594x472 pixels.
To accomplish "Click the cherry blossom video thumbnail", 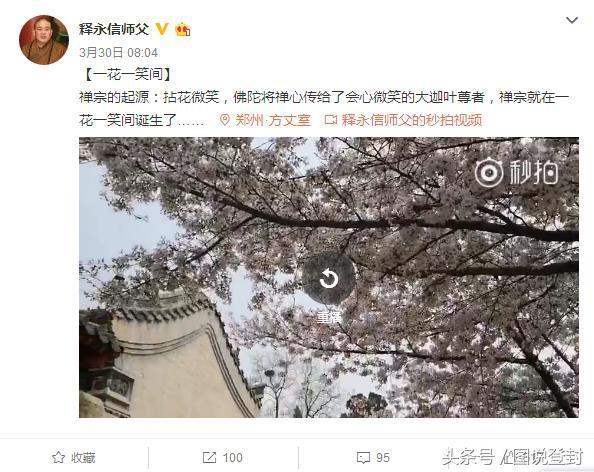I will [x=328, y=277].
